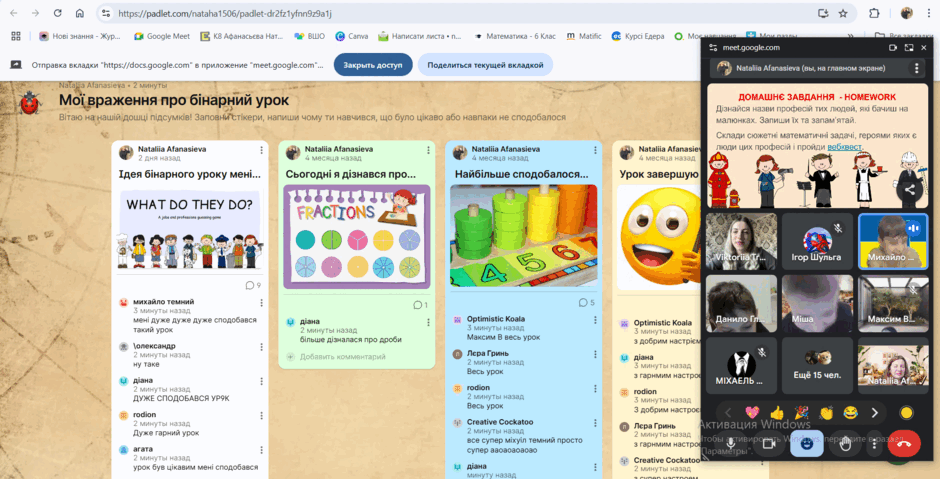Image resolution: width=940 pixels, height=479 pixels.
Task: Select Міша participant video tile
Action: 817,303
